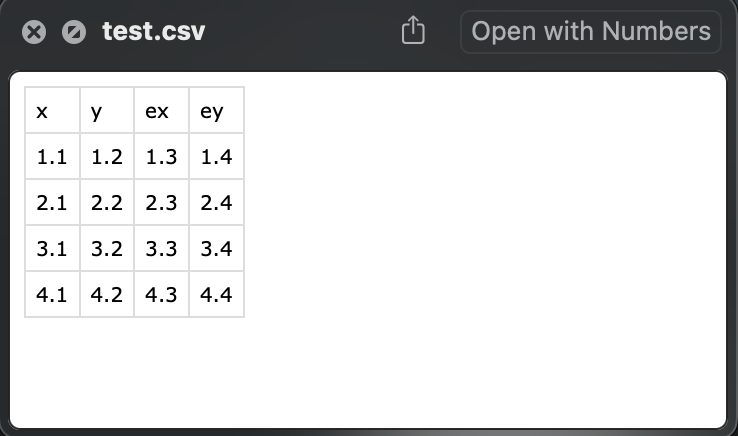
Task: Select the ex column header cell
Action: (x=161, y=110)
